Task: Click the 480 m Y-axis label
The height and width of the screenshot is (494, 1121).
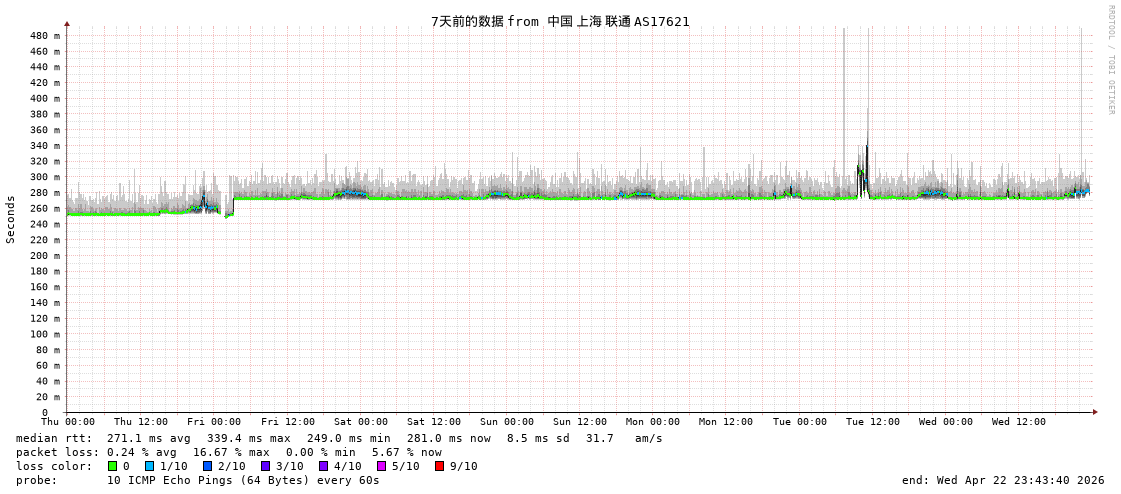Action: 44,36
